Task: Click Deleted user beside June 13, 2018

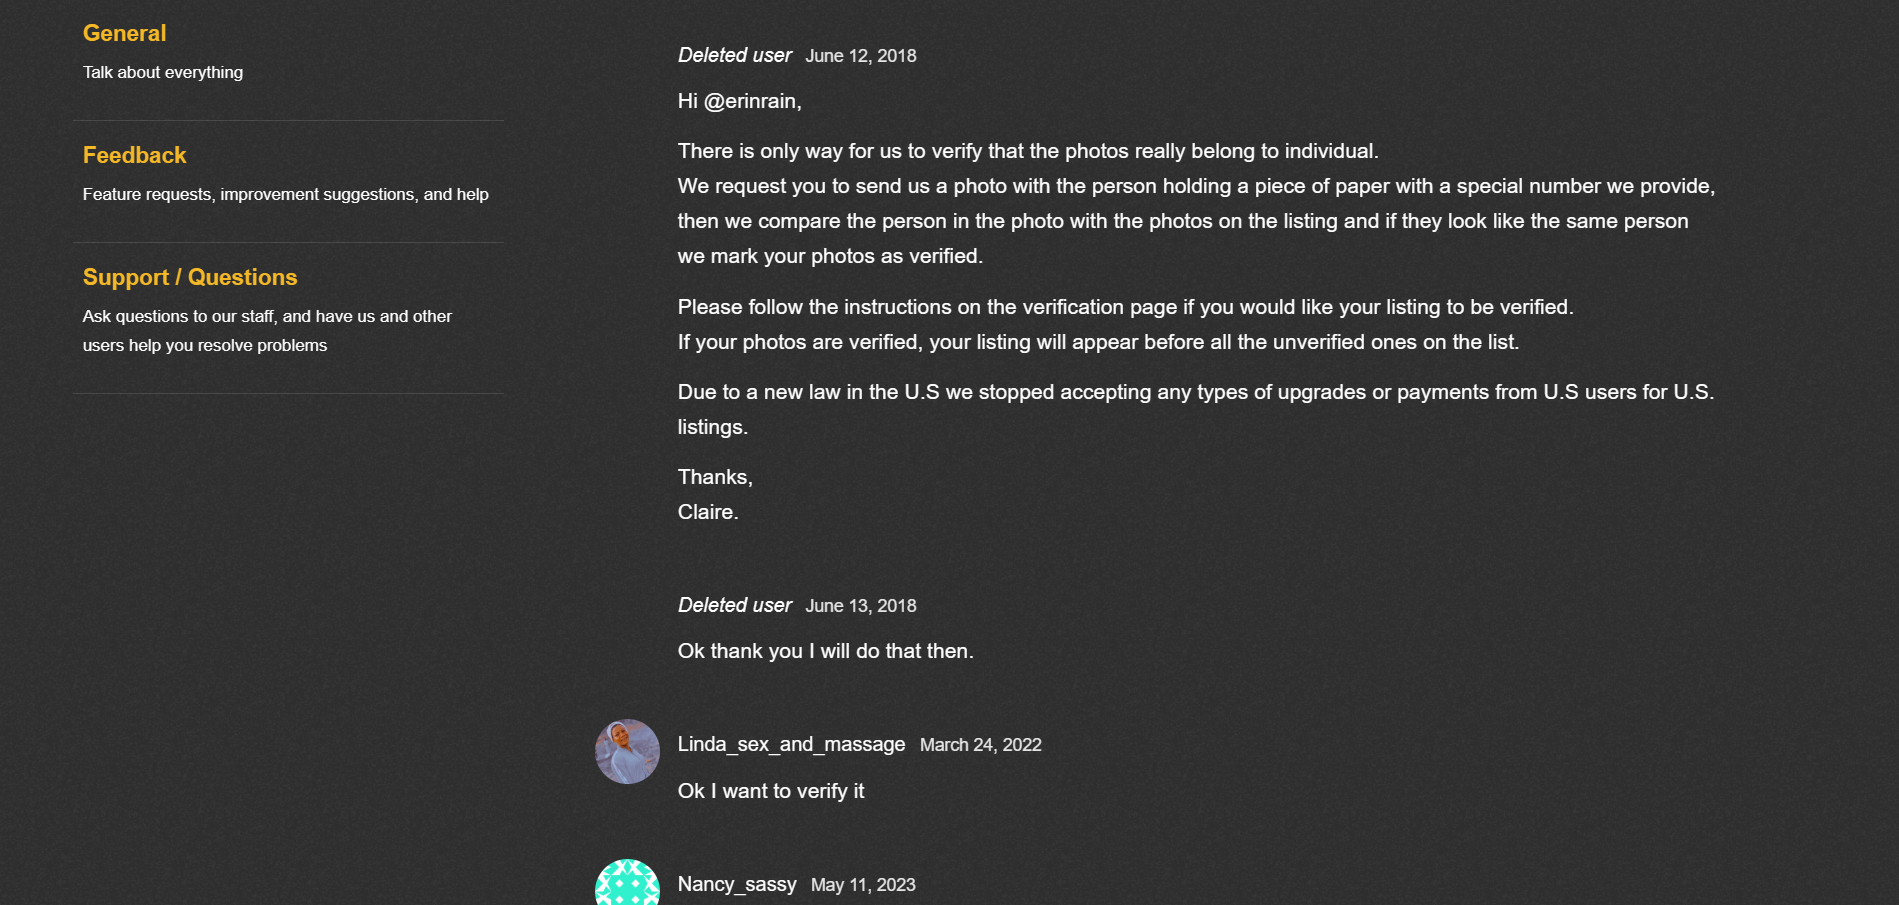Action: coord(735,605)
